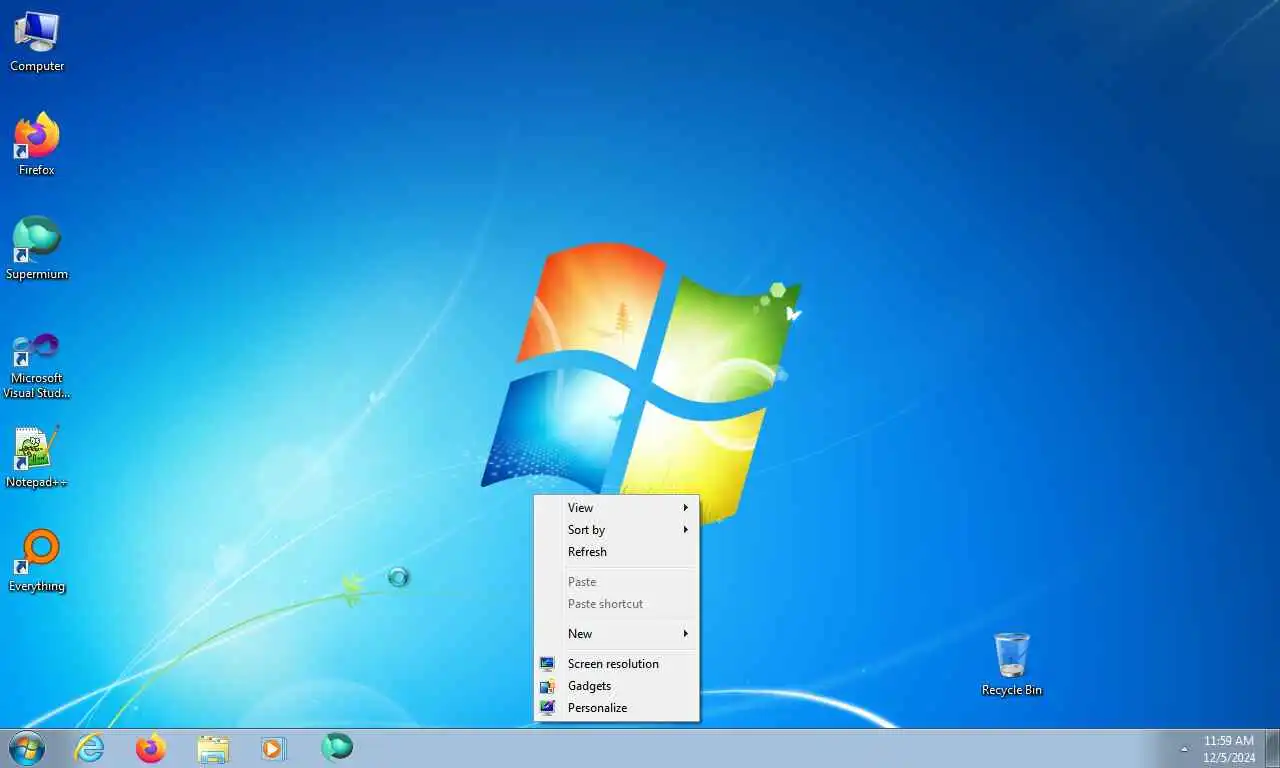Select the Computer desktop icon
This screenshot has width=1280, height=768.
(37, 42)
